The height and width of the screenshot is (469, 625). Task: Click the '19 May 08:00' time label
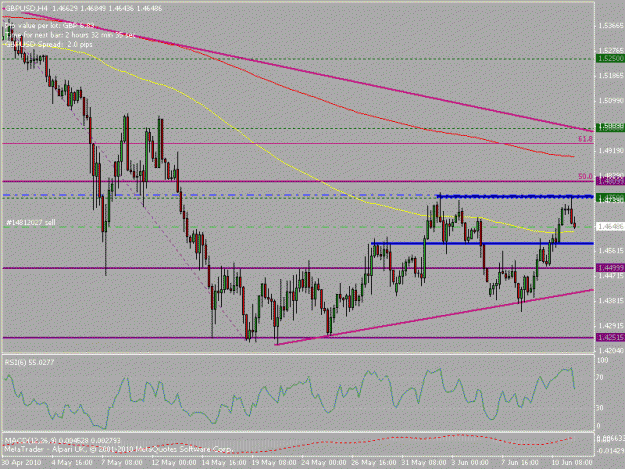point(273,462)
